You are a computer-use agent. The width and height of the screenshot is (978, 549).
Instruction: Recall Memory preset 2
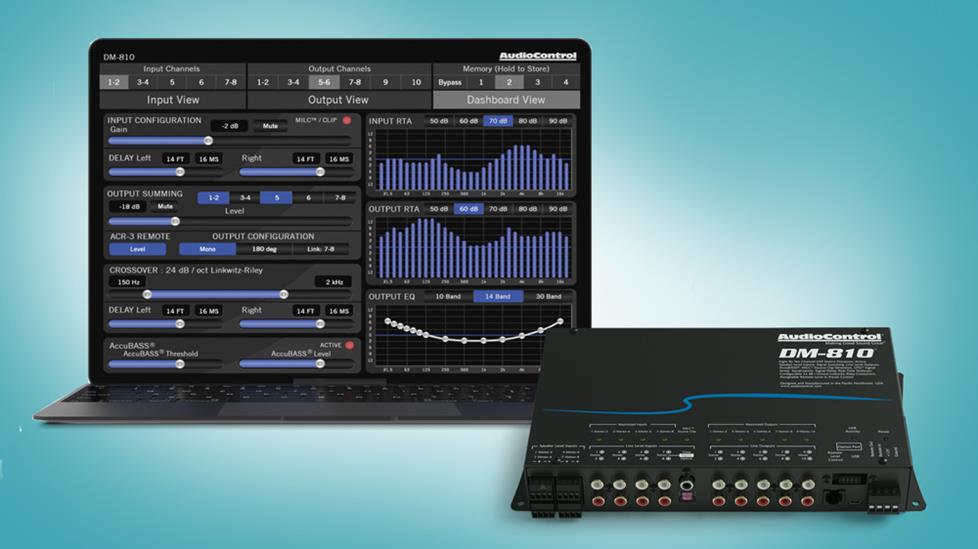pyautogui.click(x=509, y=82)
